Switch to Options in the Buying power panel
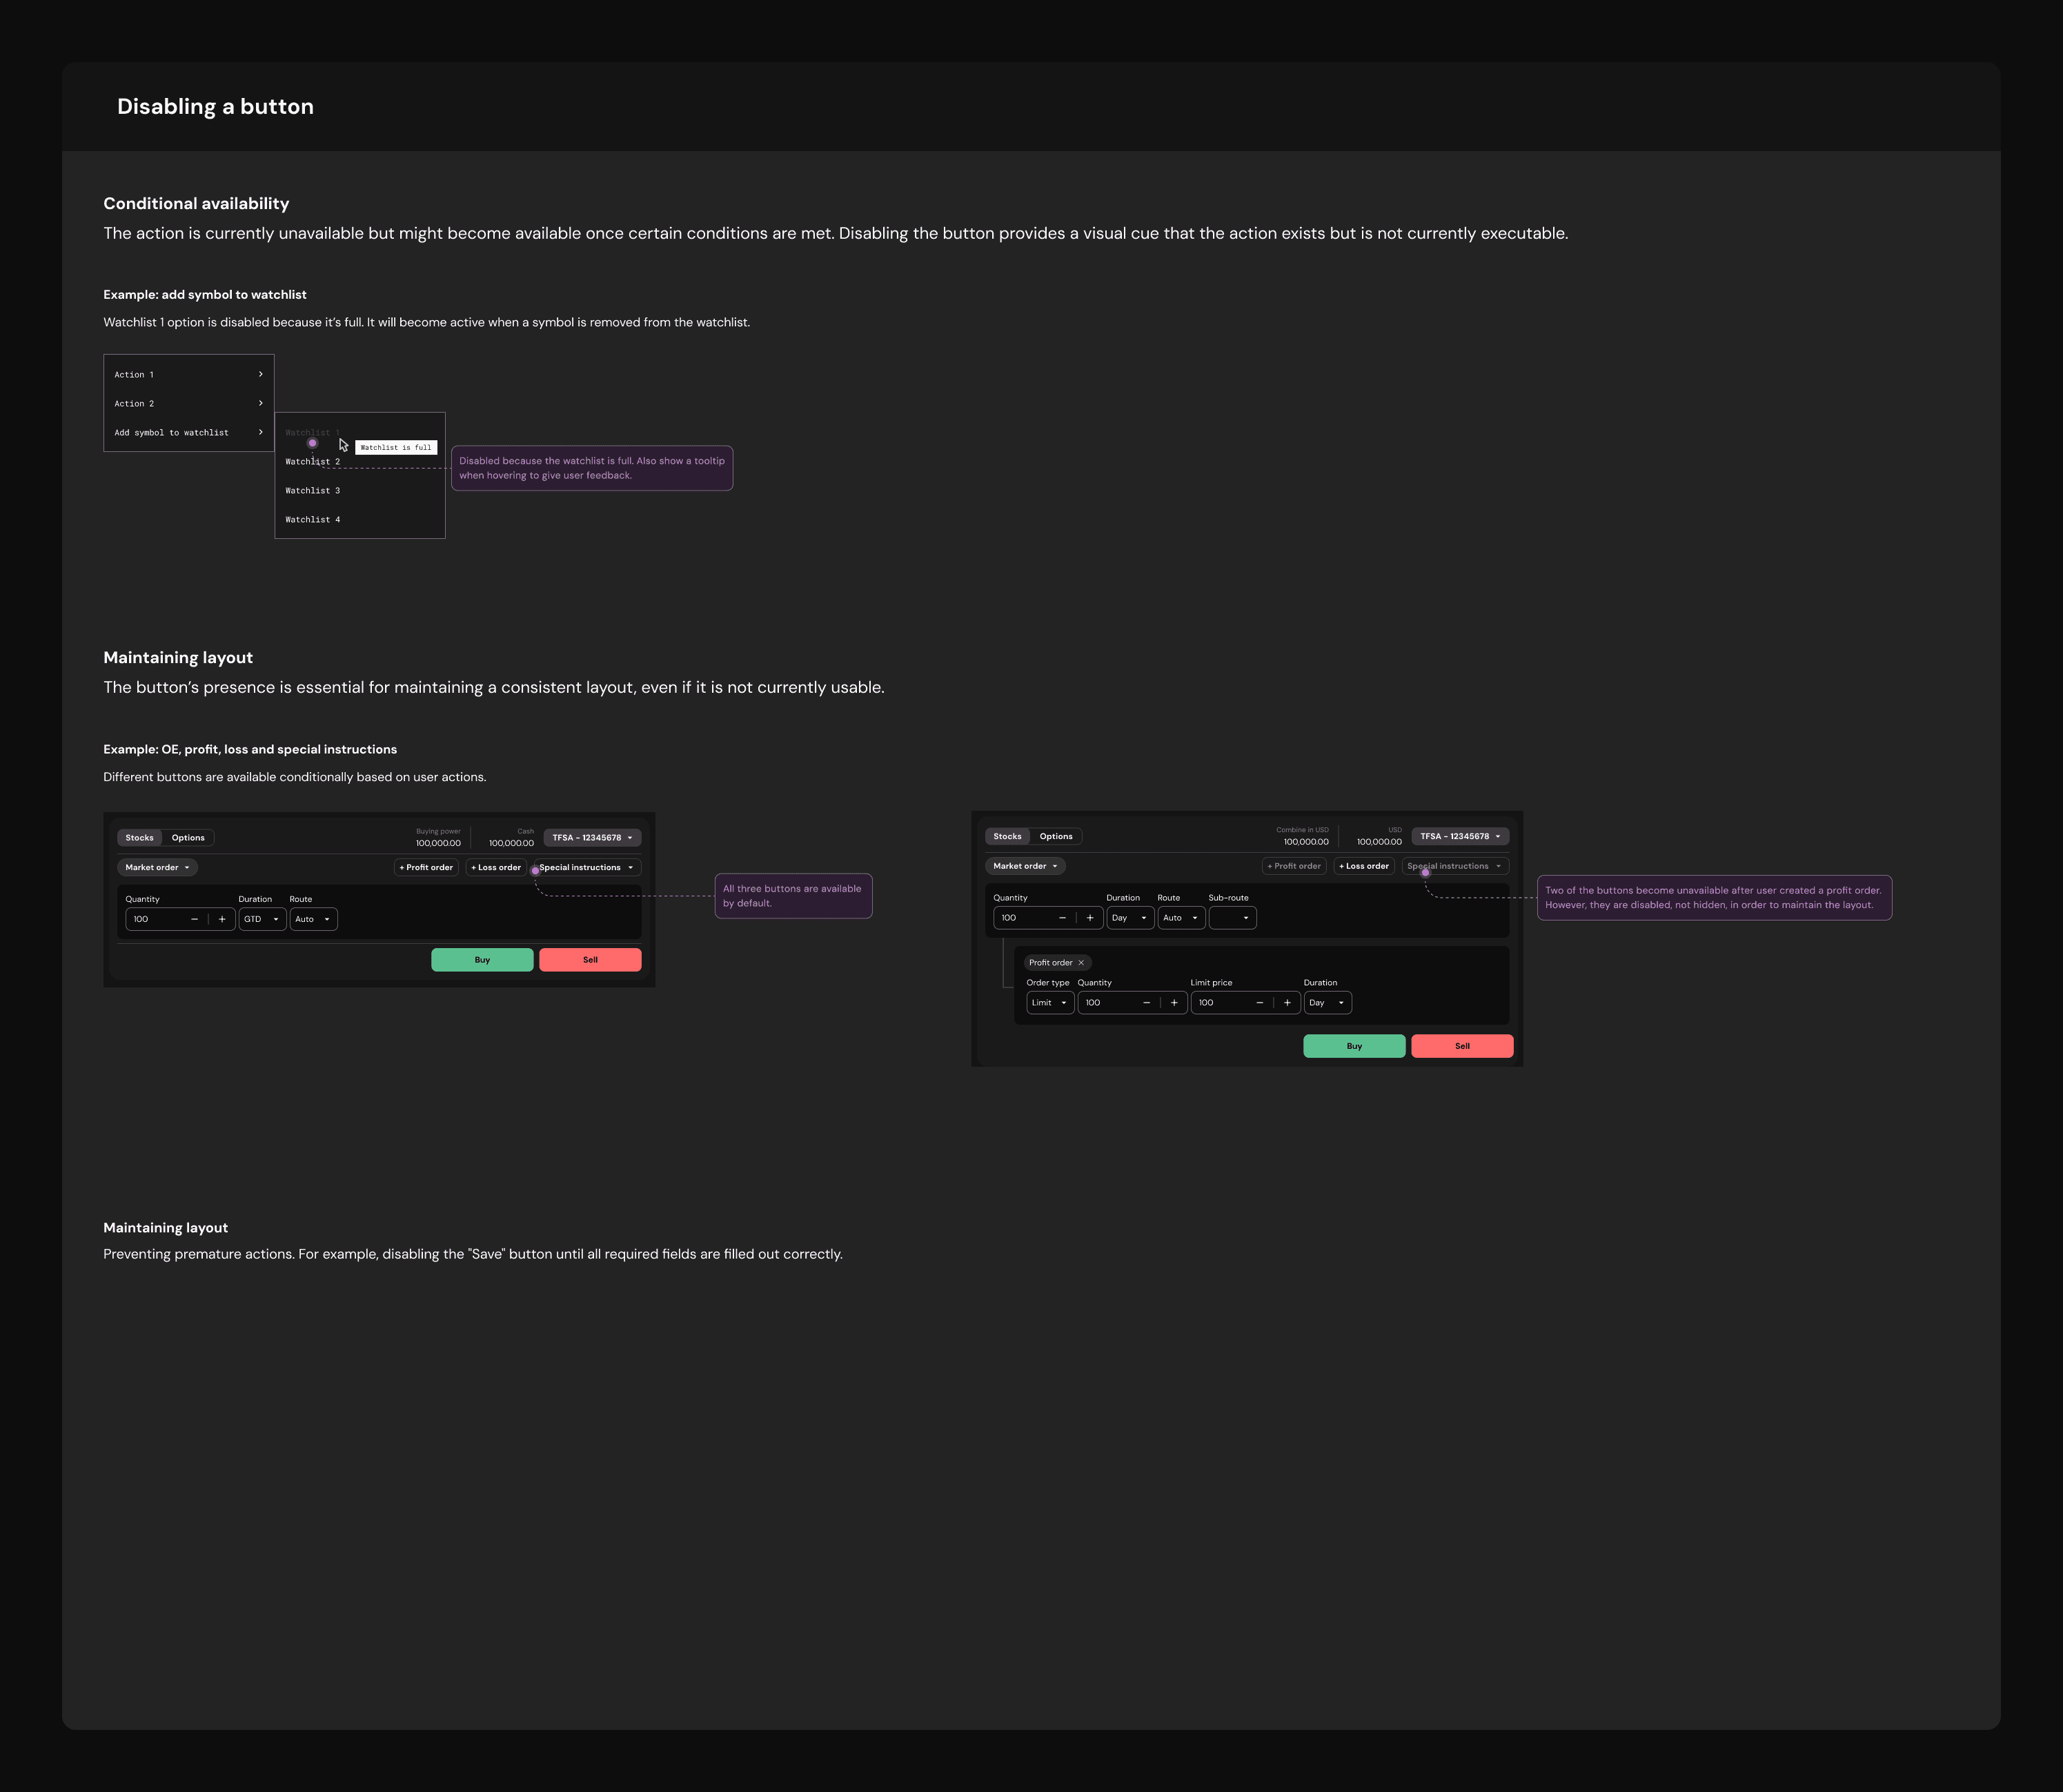 (x=188, y=838)
